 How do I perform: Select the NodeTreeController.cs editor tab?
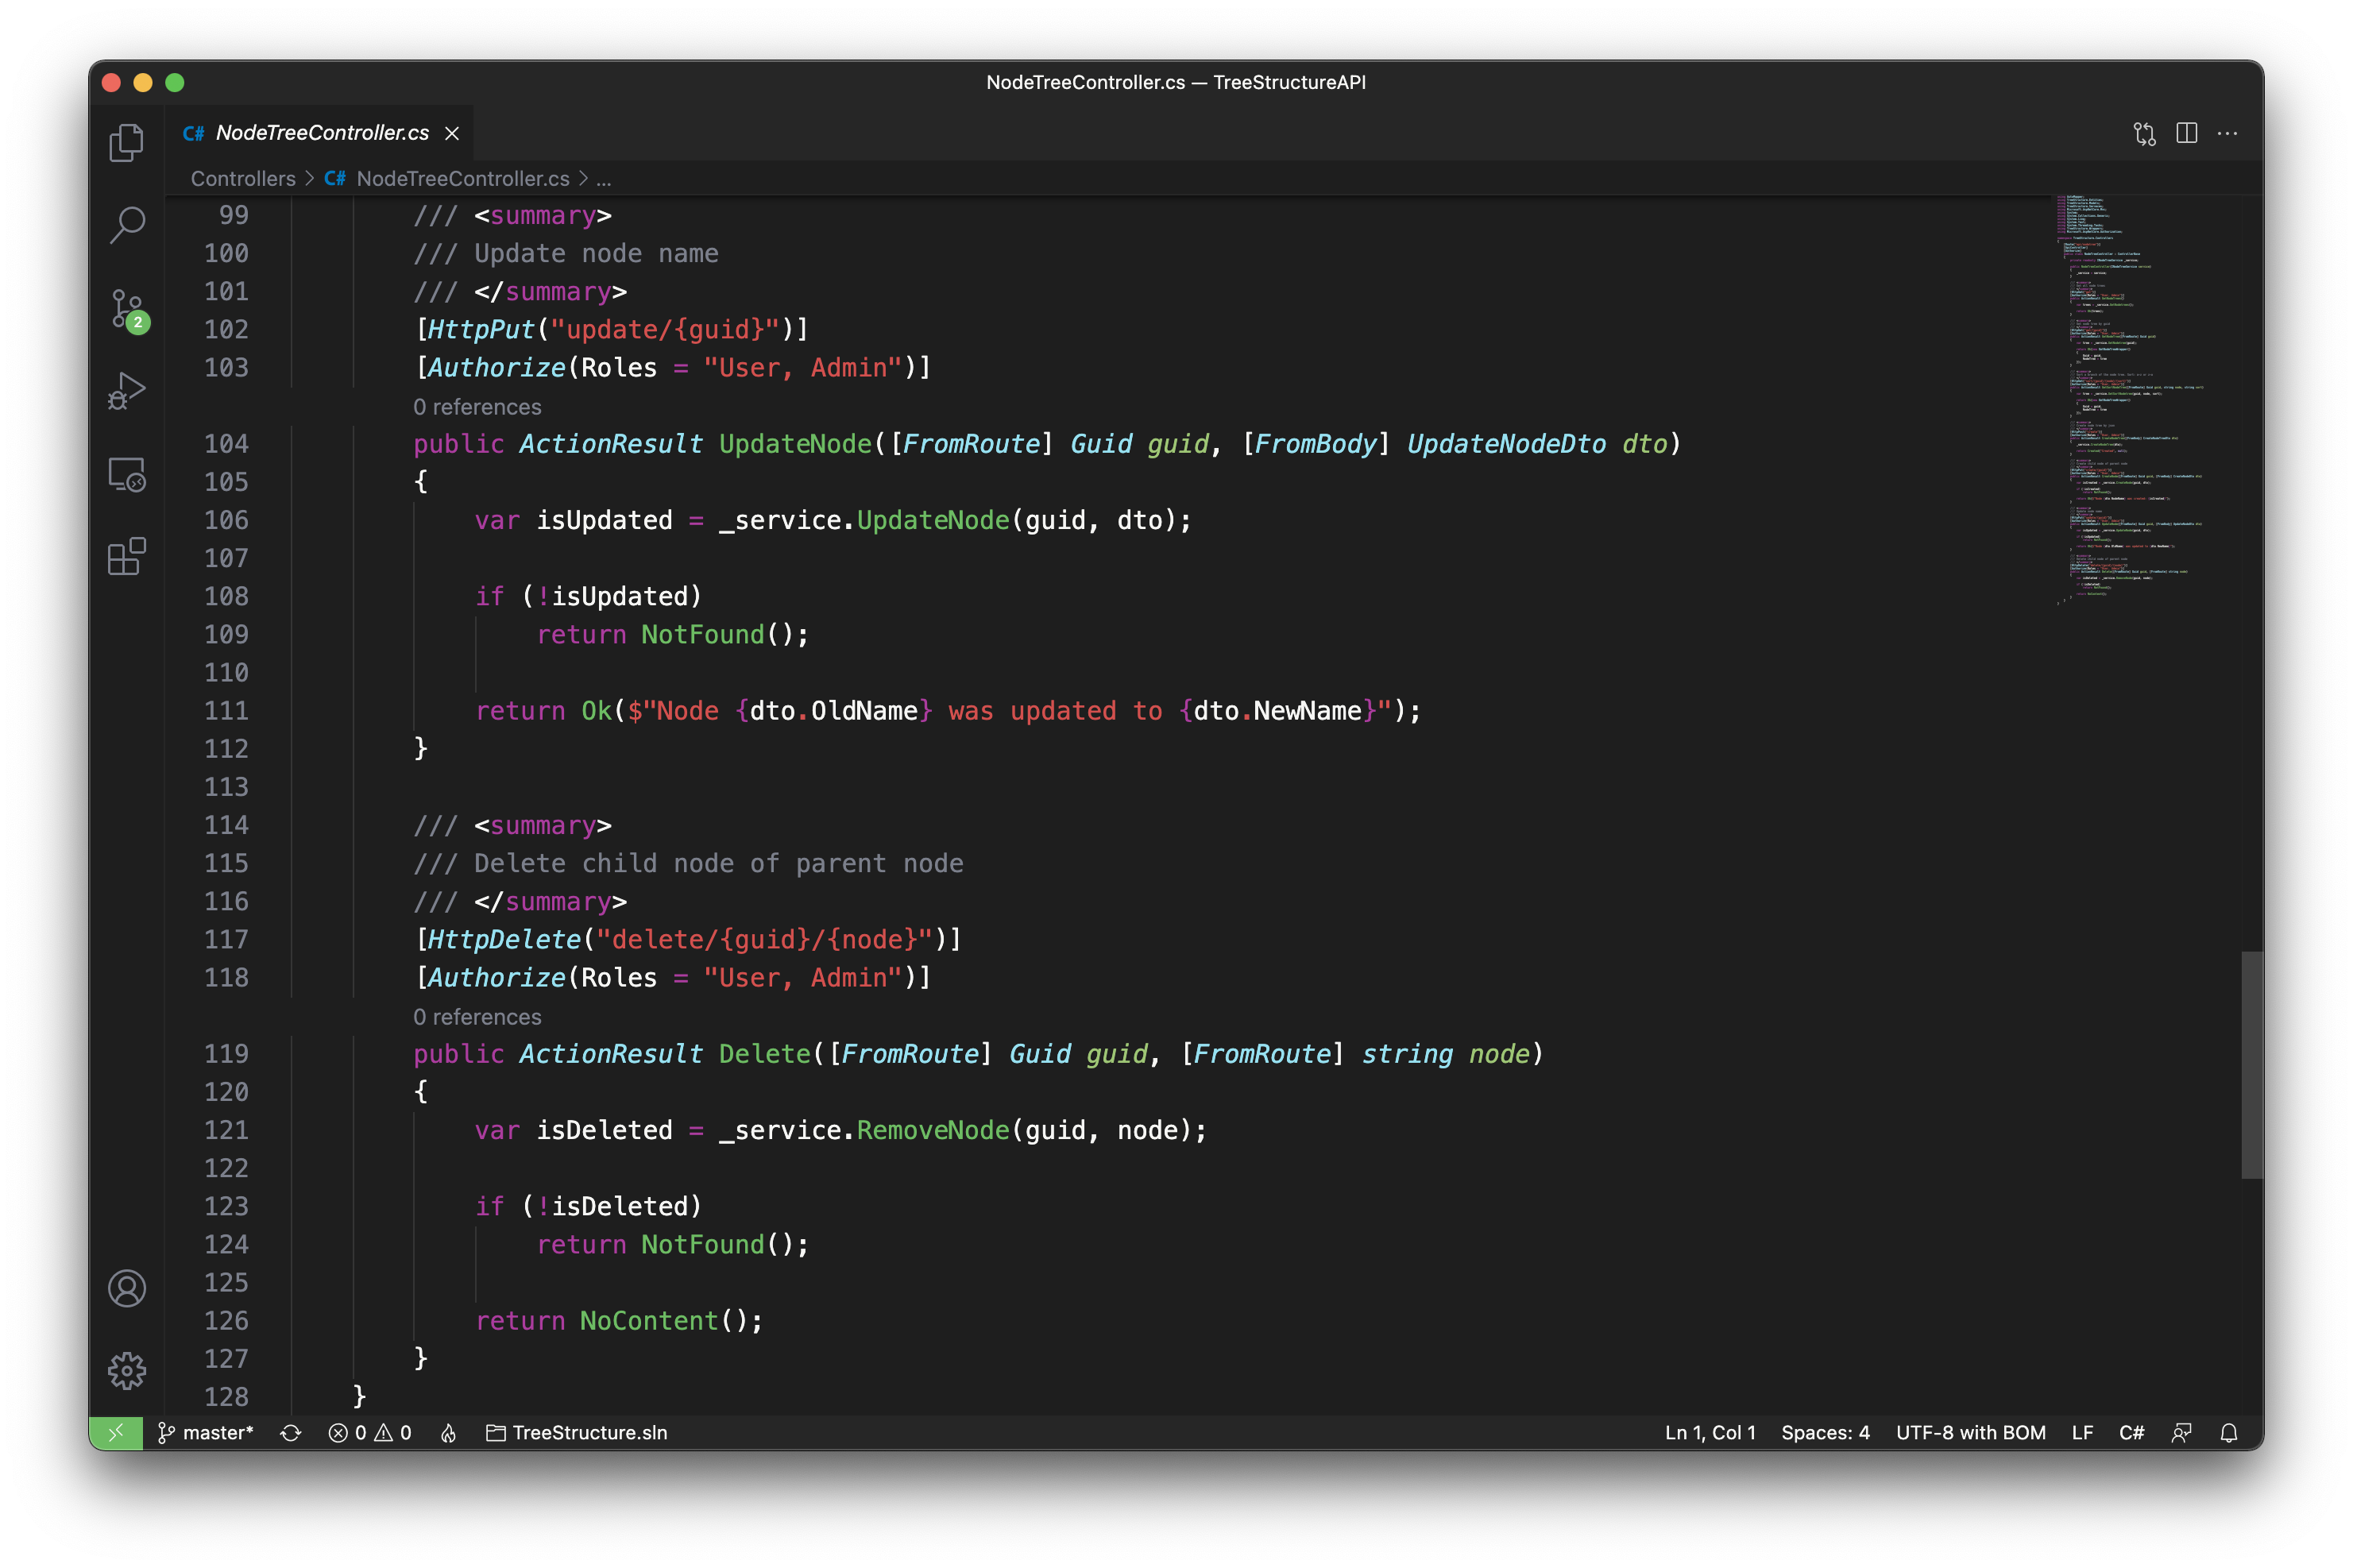322,133
